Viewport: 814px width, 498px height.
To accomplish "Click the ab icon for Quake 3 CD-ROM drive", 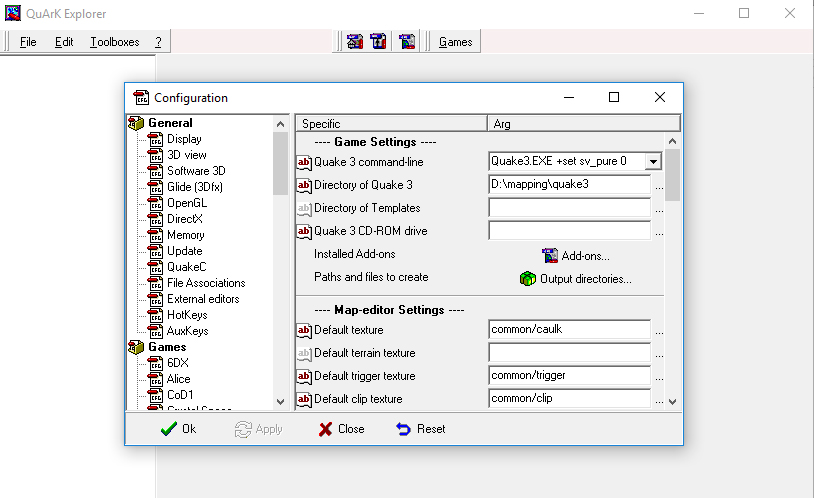I will [304, 231].
